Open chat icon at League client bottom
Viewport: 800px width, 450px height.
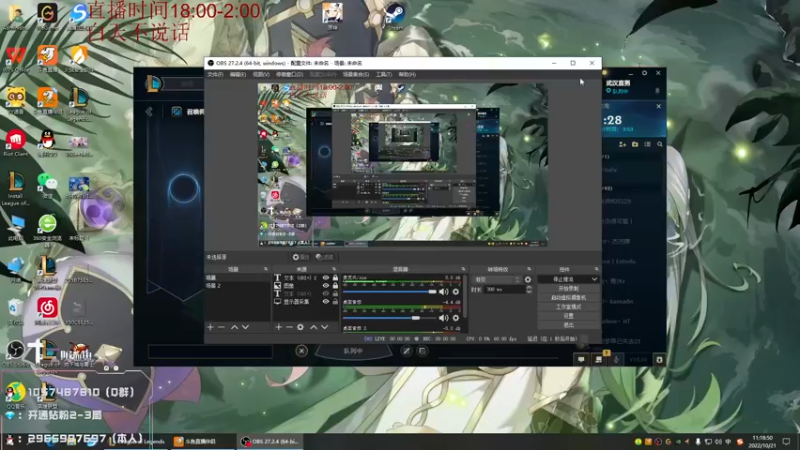coord(581,360)
